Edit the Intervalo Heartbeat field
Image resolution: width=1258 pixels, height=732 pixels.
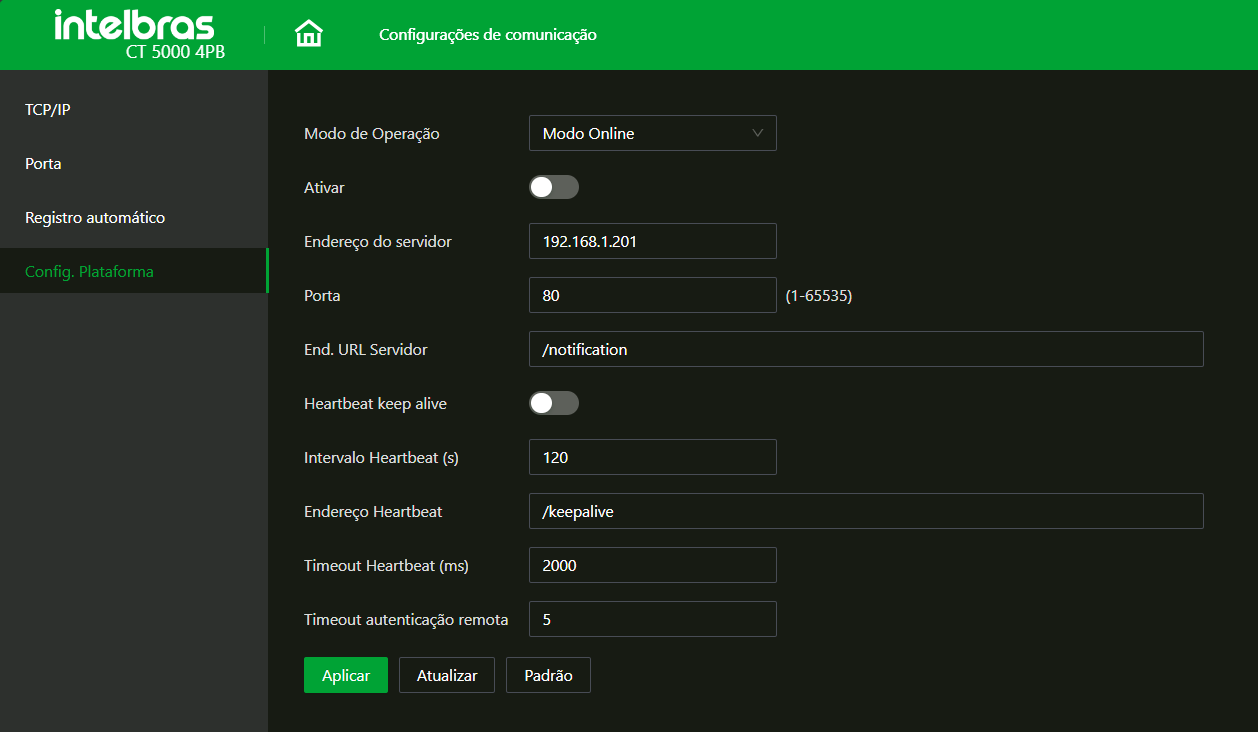[x=652, y=457]
